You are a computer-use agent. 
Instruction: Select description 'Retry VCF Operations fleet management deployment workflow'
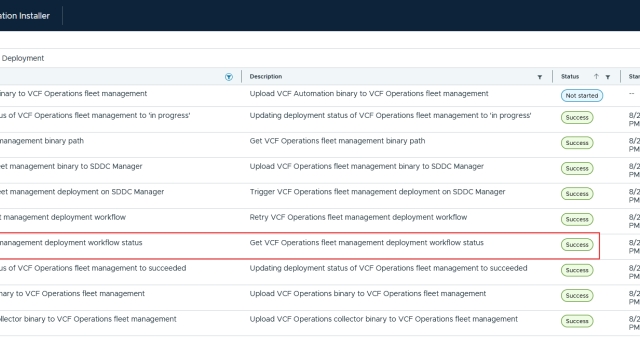point(358,217)
